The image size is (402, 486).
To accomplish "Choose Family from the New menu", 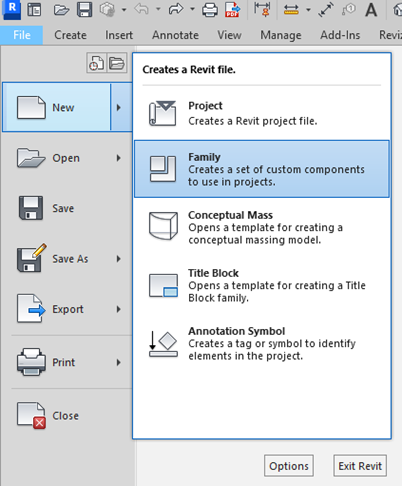I will tap(262, 169).
